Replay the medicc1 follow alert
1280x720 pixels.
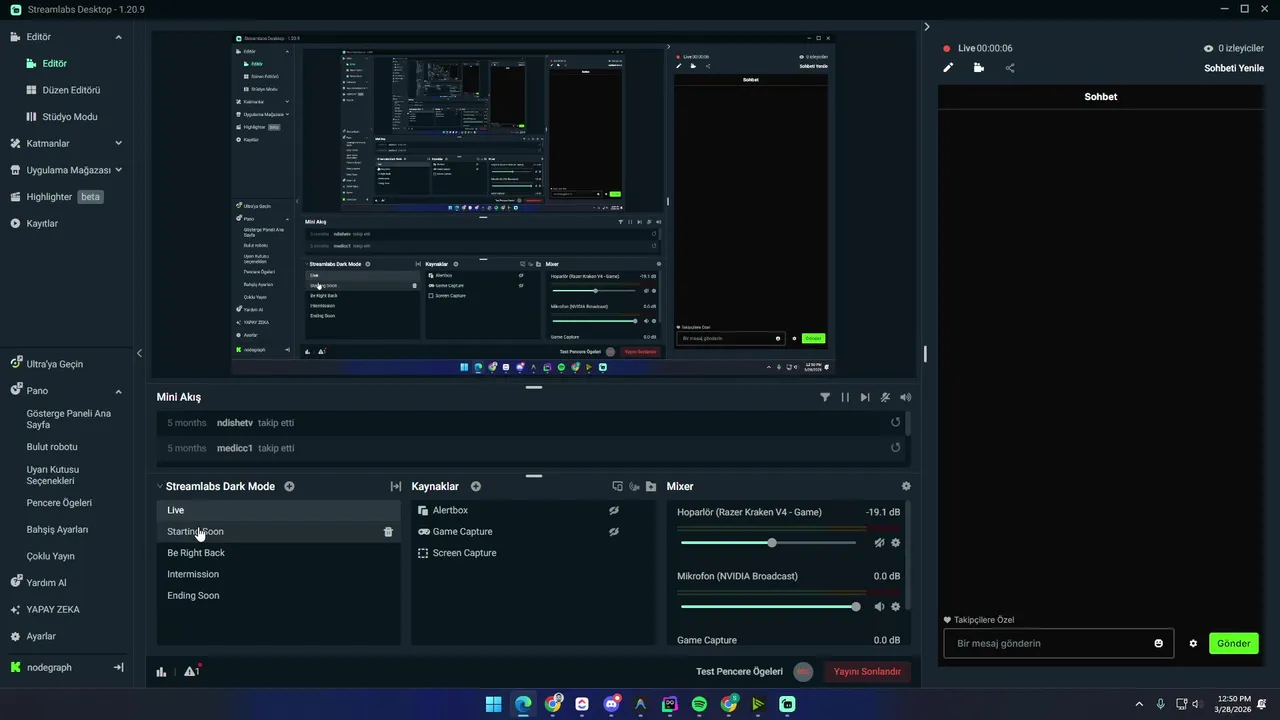(x=895, y=448)
